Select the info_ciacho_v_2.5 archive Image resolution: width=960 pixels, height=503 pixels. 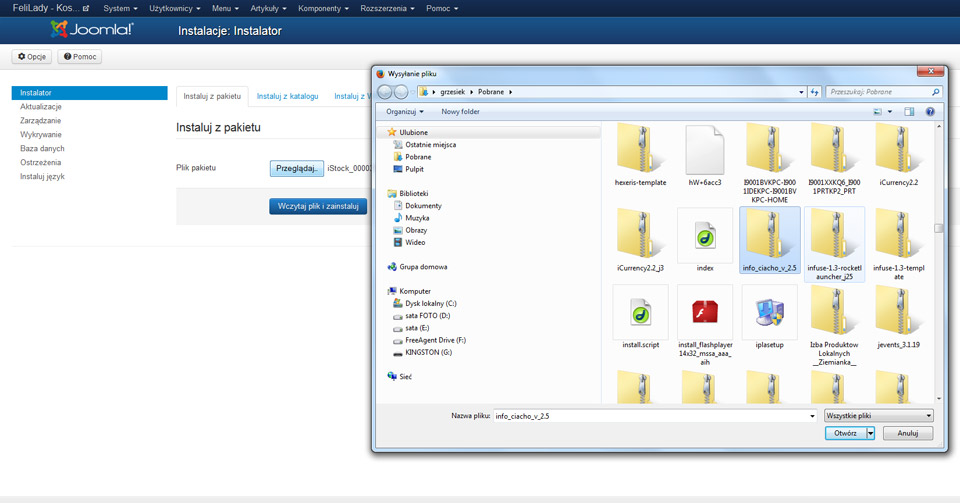click(x=770, y=240)
